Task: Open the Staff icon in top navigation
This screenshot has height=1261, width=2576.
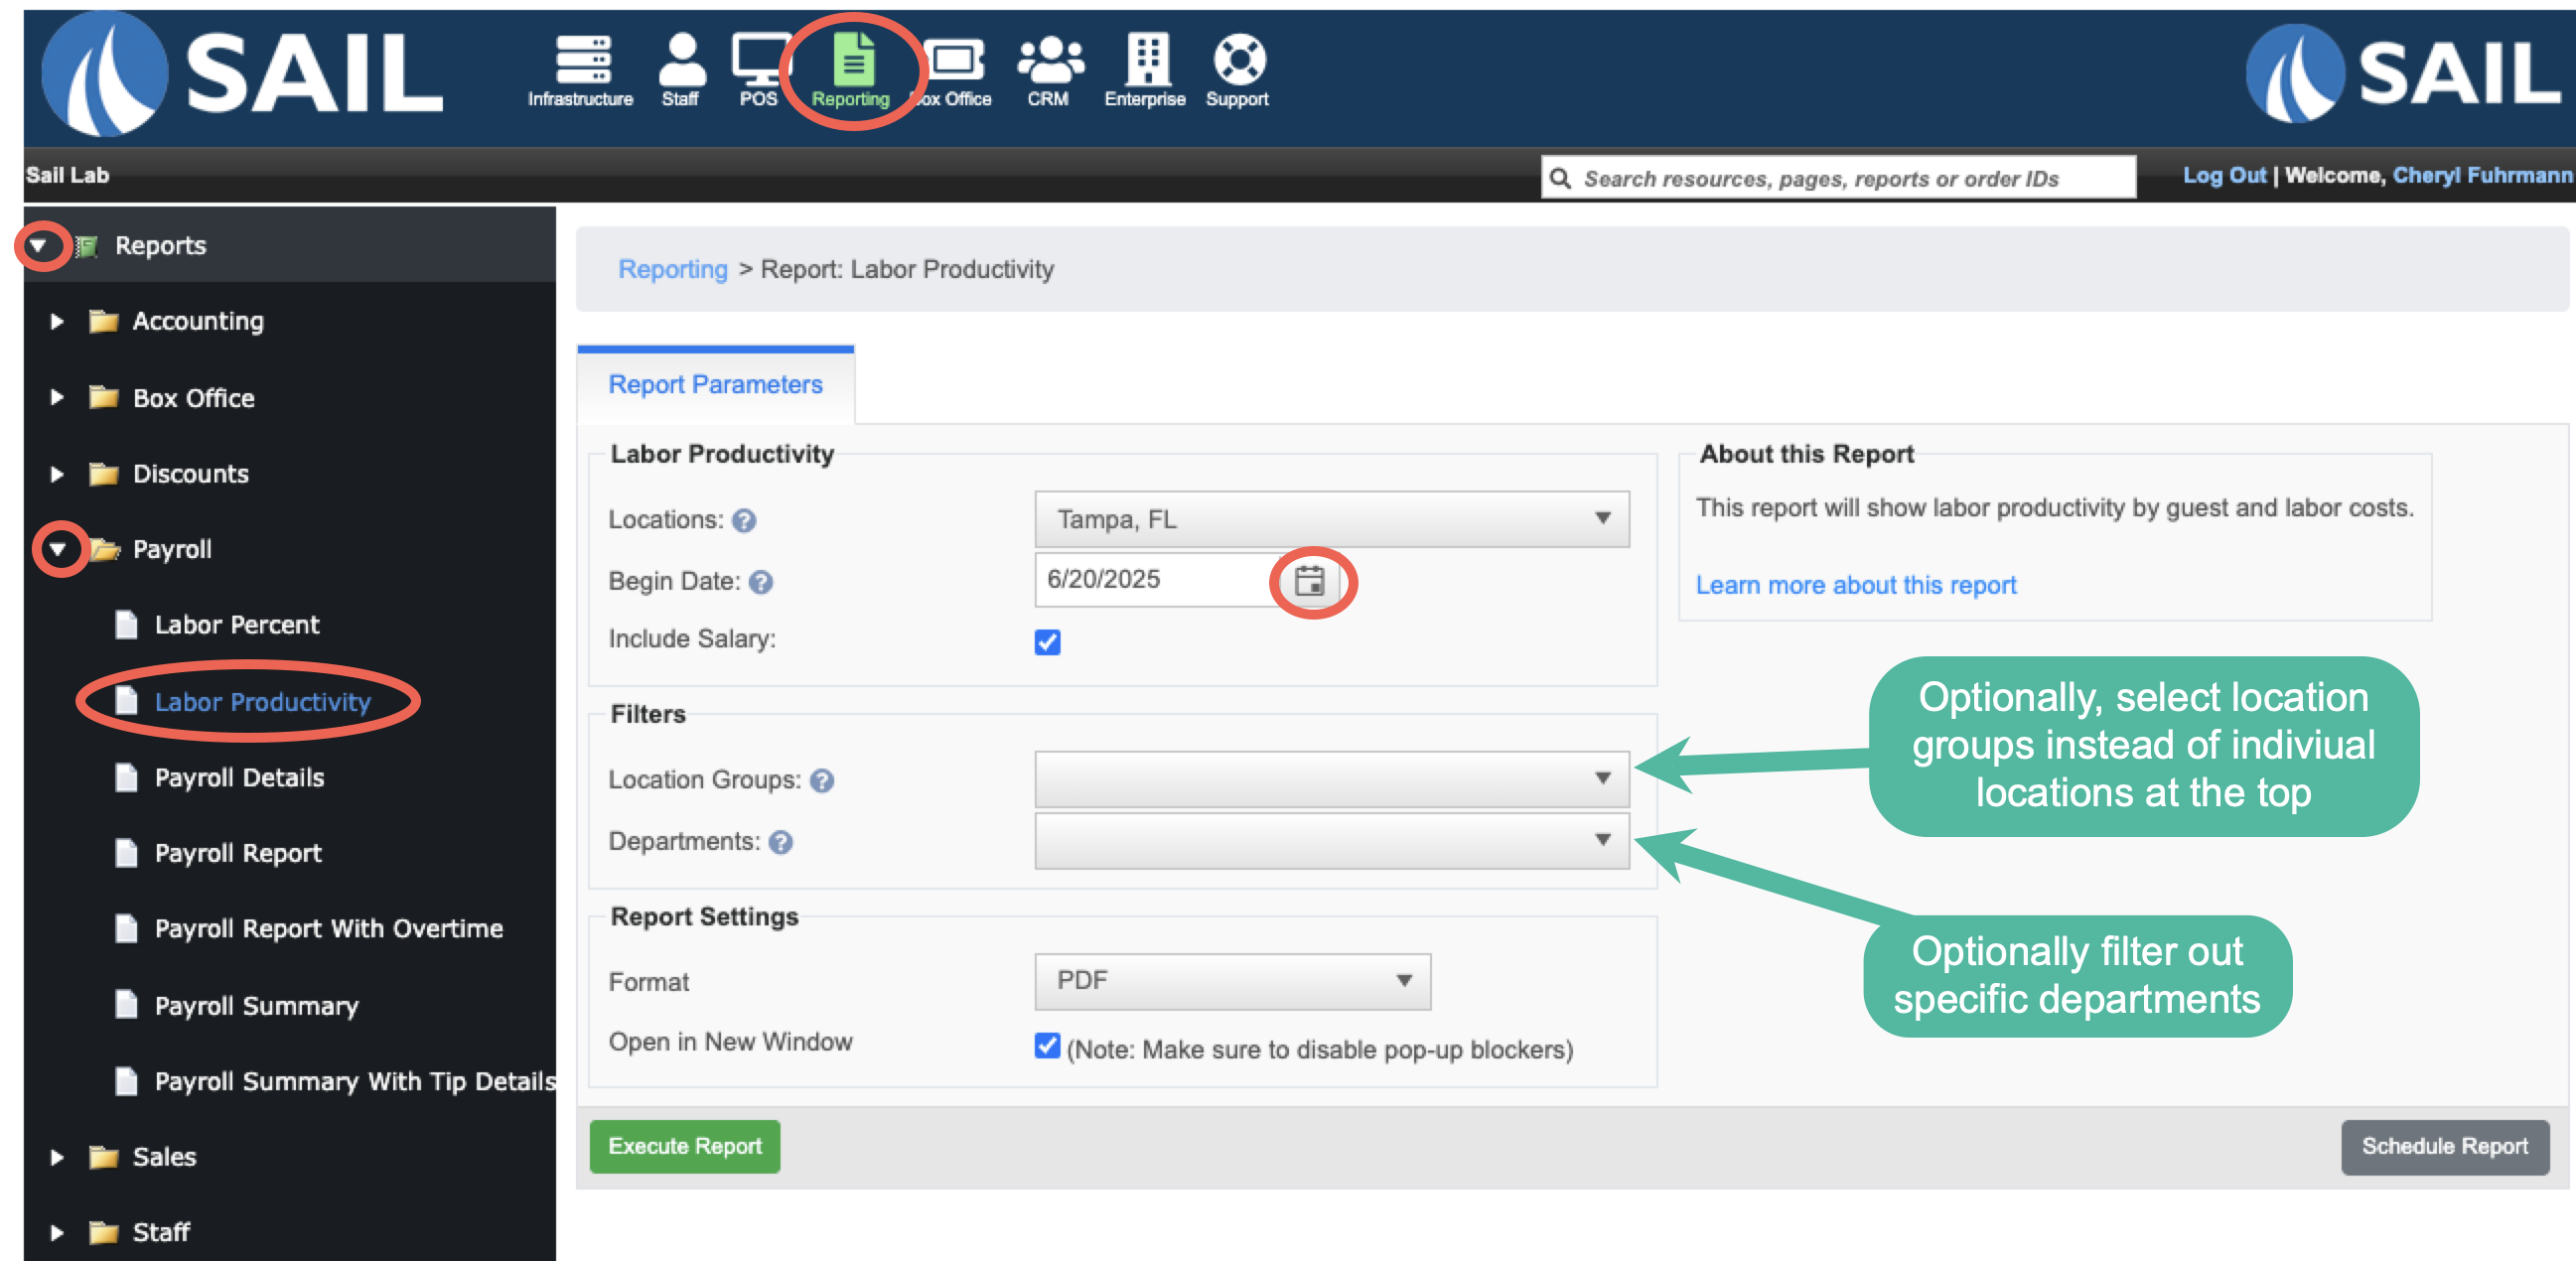Action: 682,60
